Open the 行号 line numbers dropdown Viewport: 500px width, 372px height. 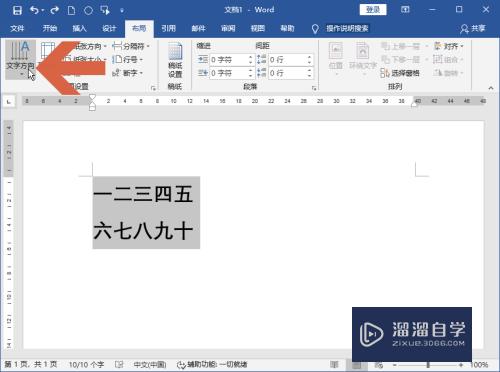pyautogui.click(x=128, y=60)
